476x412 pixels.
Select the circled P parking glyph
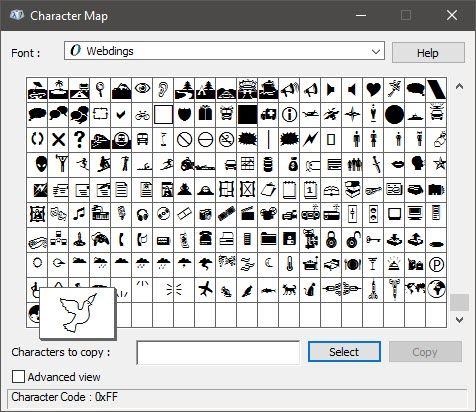[x=436, y=264]
